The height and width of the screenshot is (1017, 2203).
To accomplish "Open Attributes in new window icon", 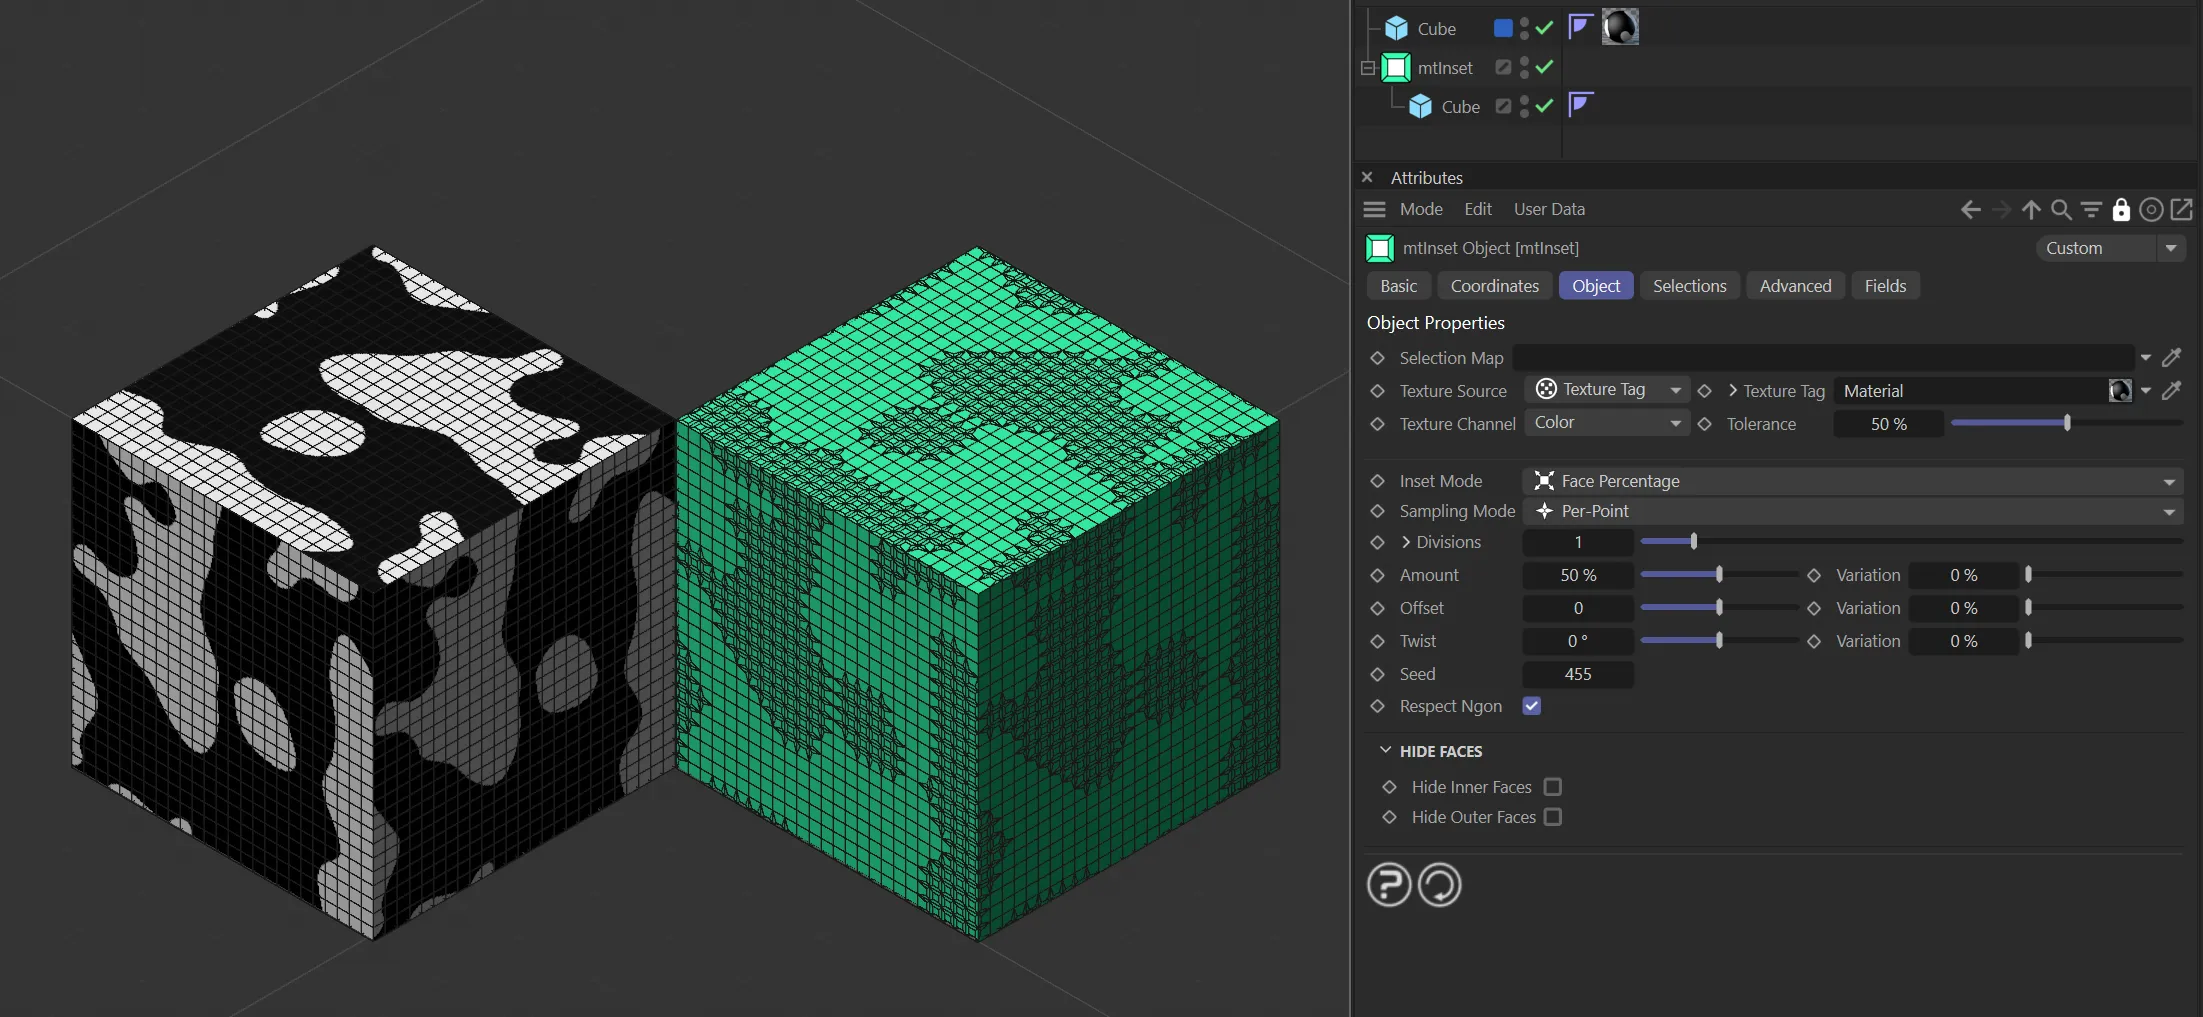I will [x=2182, y=210].
